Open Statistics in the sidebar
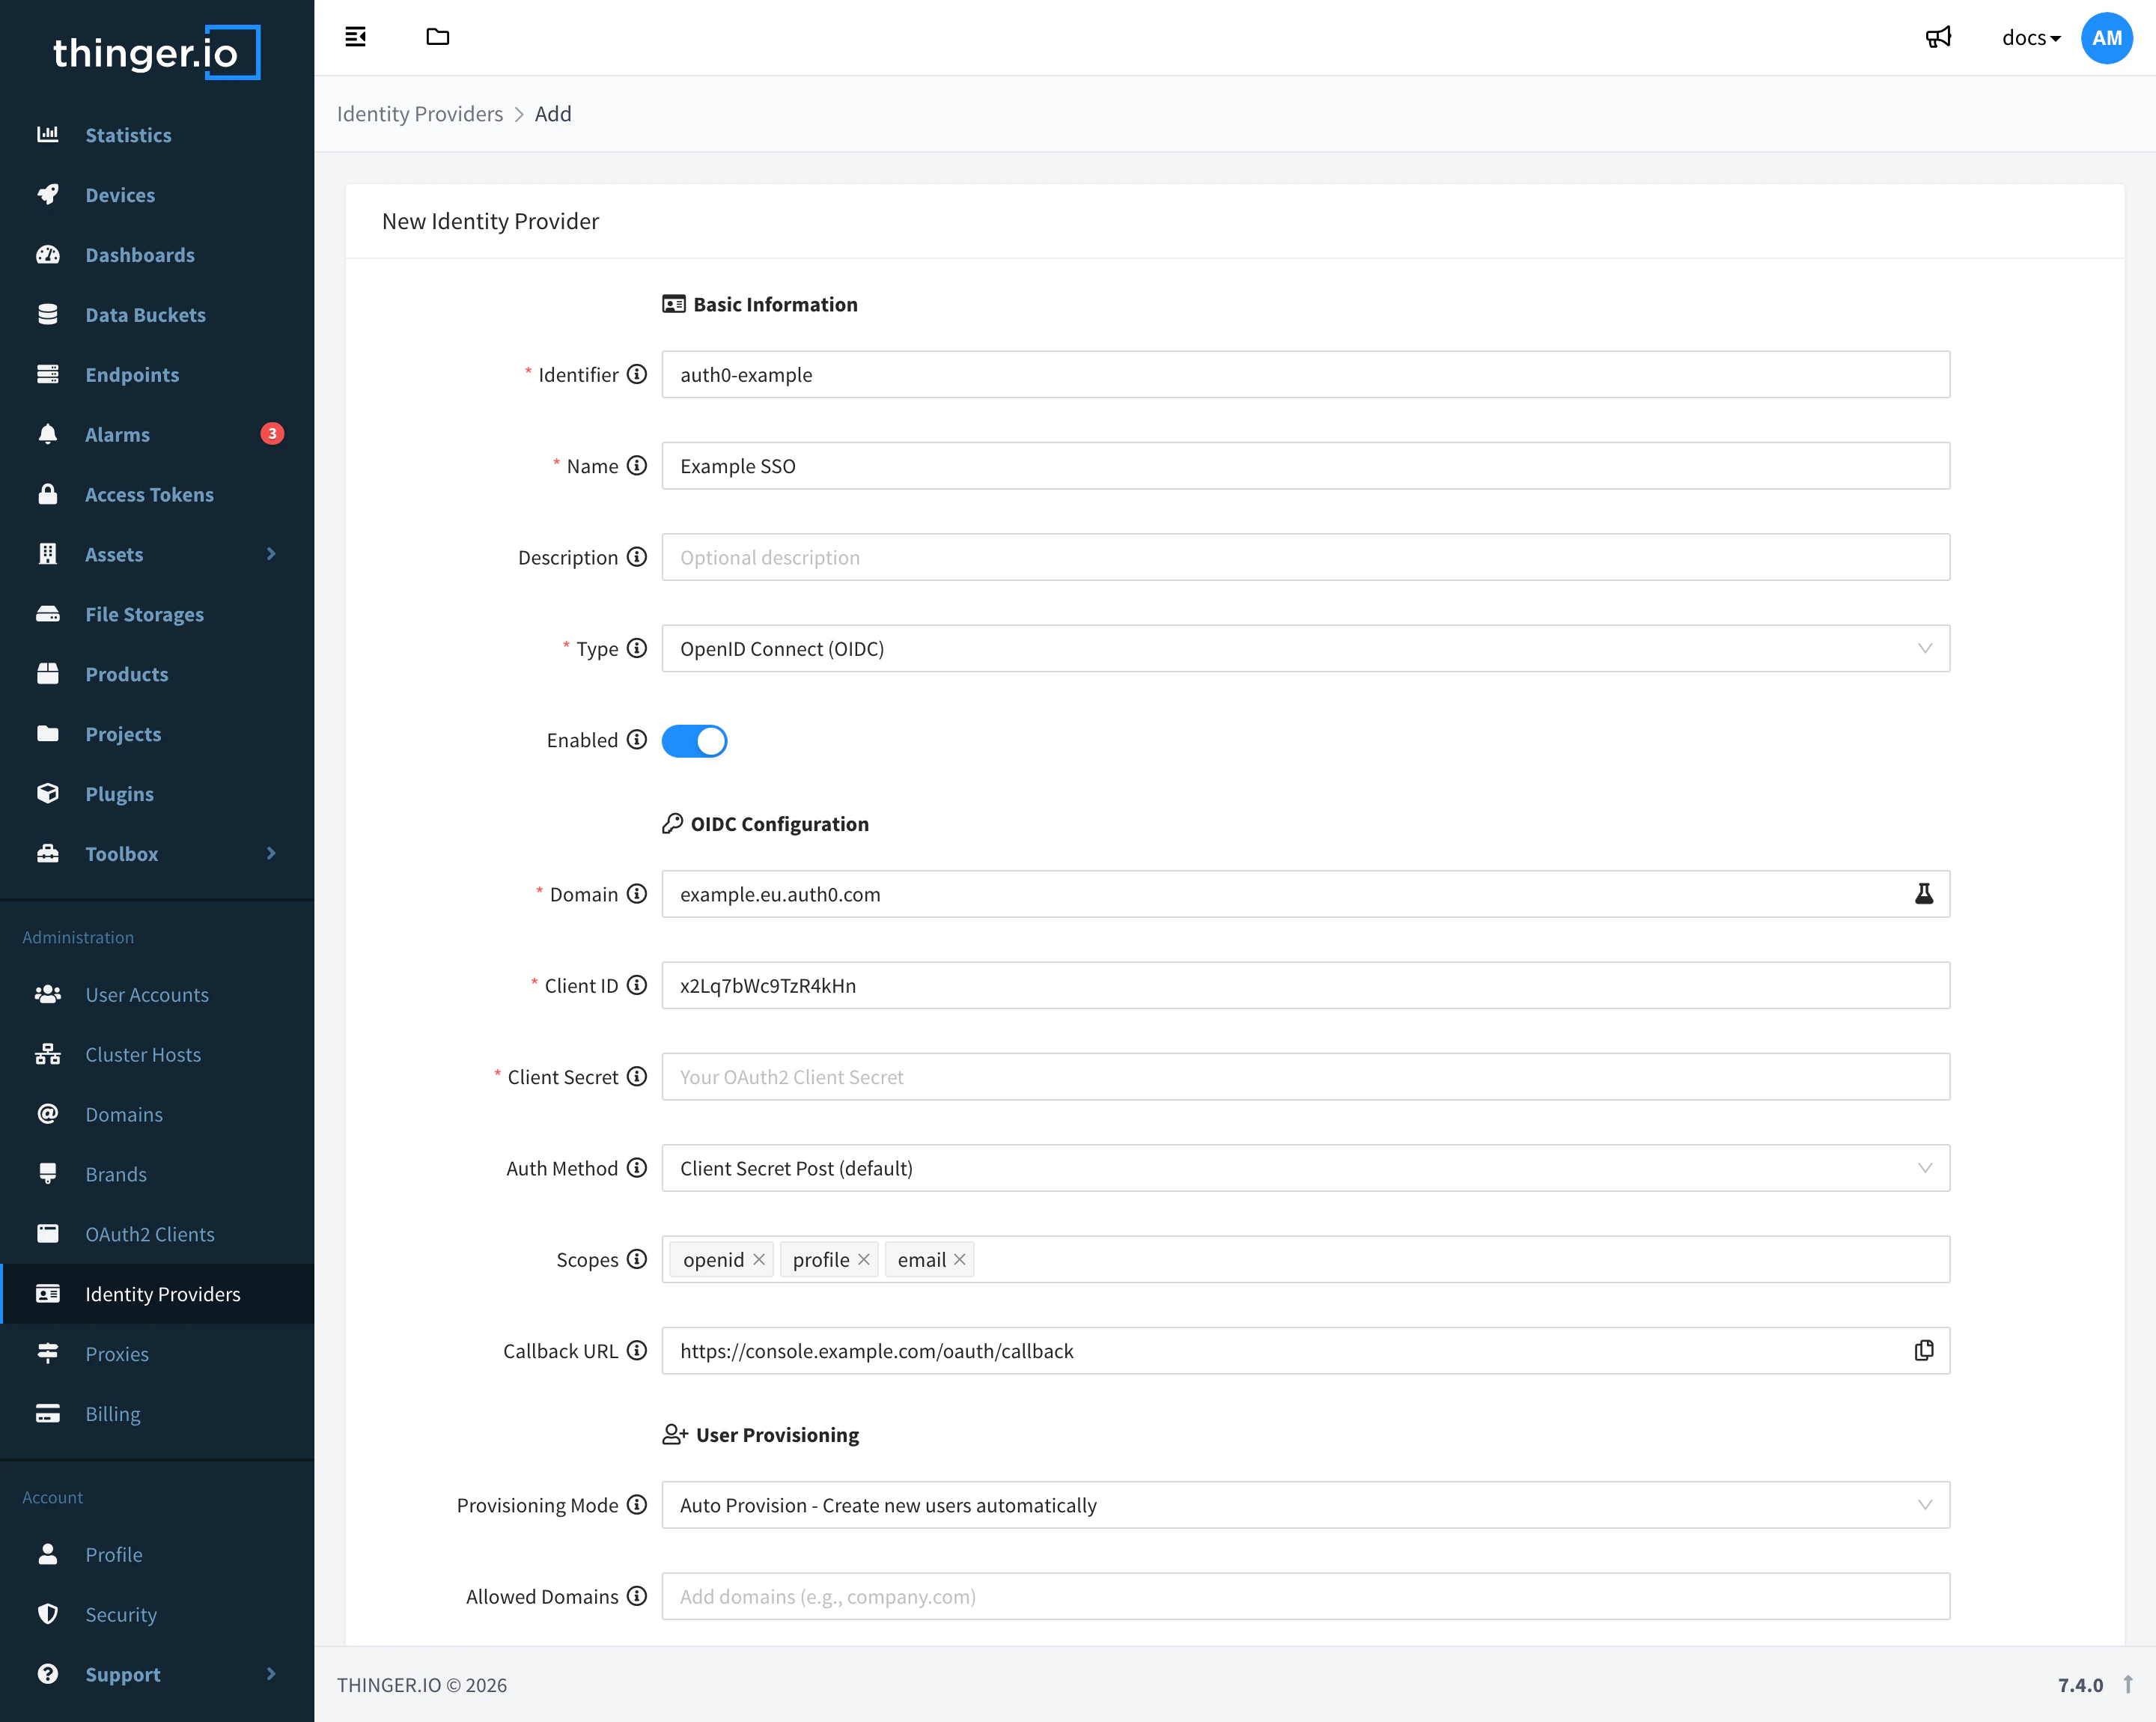 pos(157,135)
